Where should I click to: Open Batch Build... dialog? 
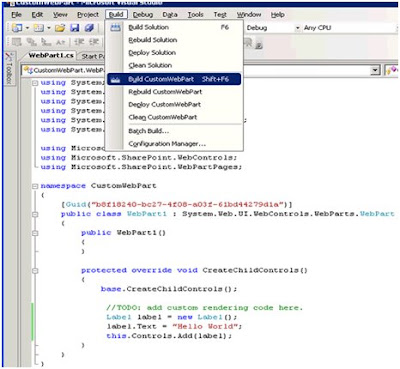pos(174,131)
